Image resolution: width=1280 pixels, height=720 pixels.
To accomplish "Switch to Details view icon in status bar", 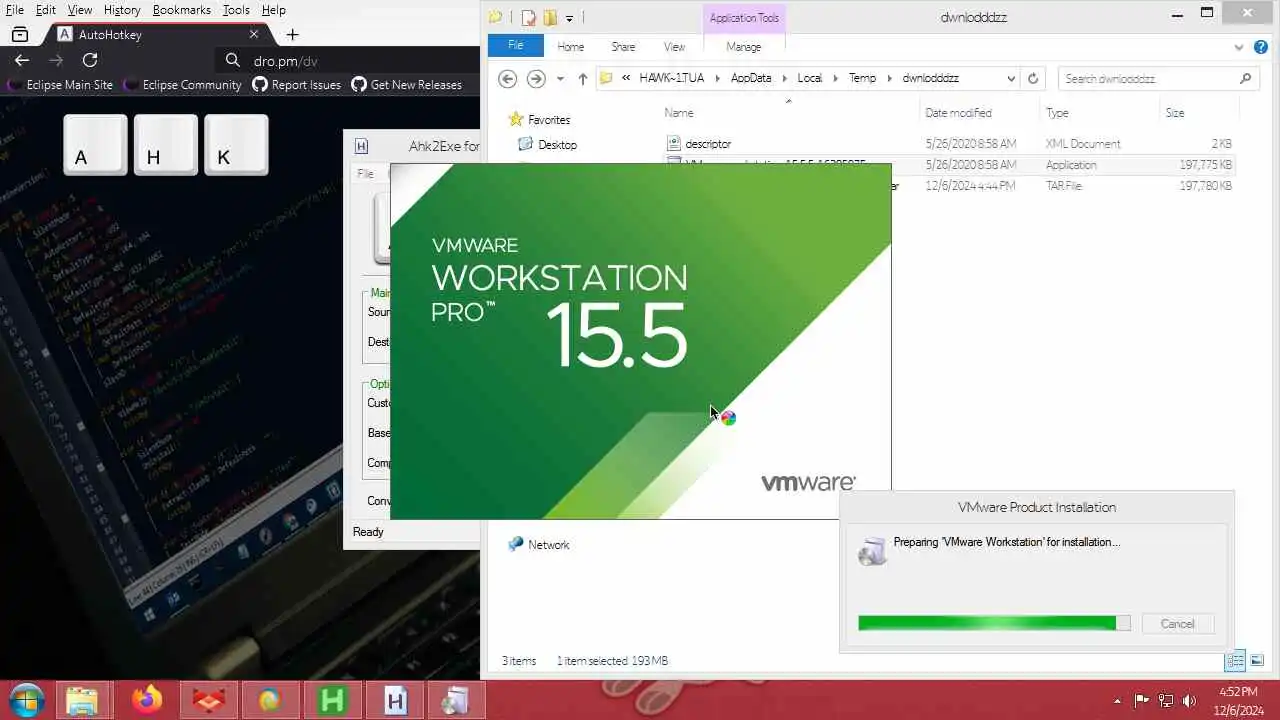I will [x=1235, y=660].
